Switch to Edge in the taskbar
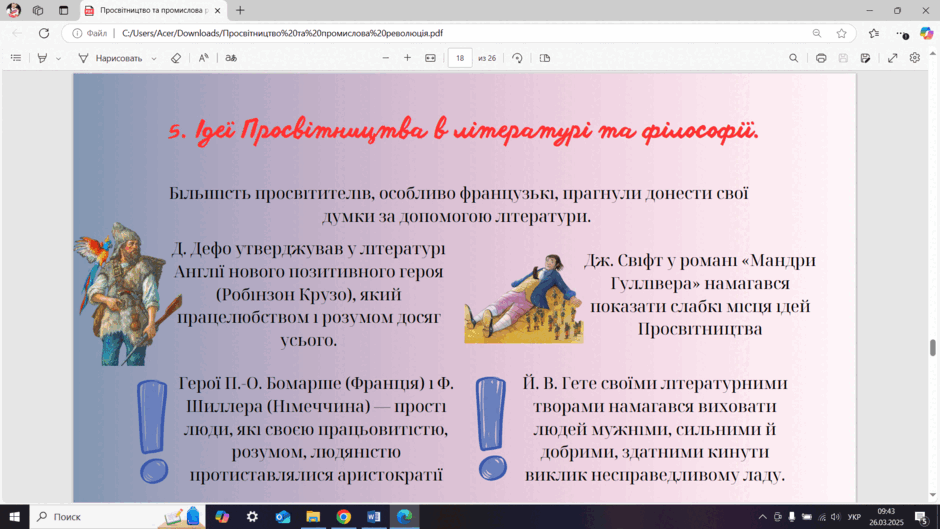The height and width of the screenshot is (529, 940). click(x=404, y=516)
